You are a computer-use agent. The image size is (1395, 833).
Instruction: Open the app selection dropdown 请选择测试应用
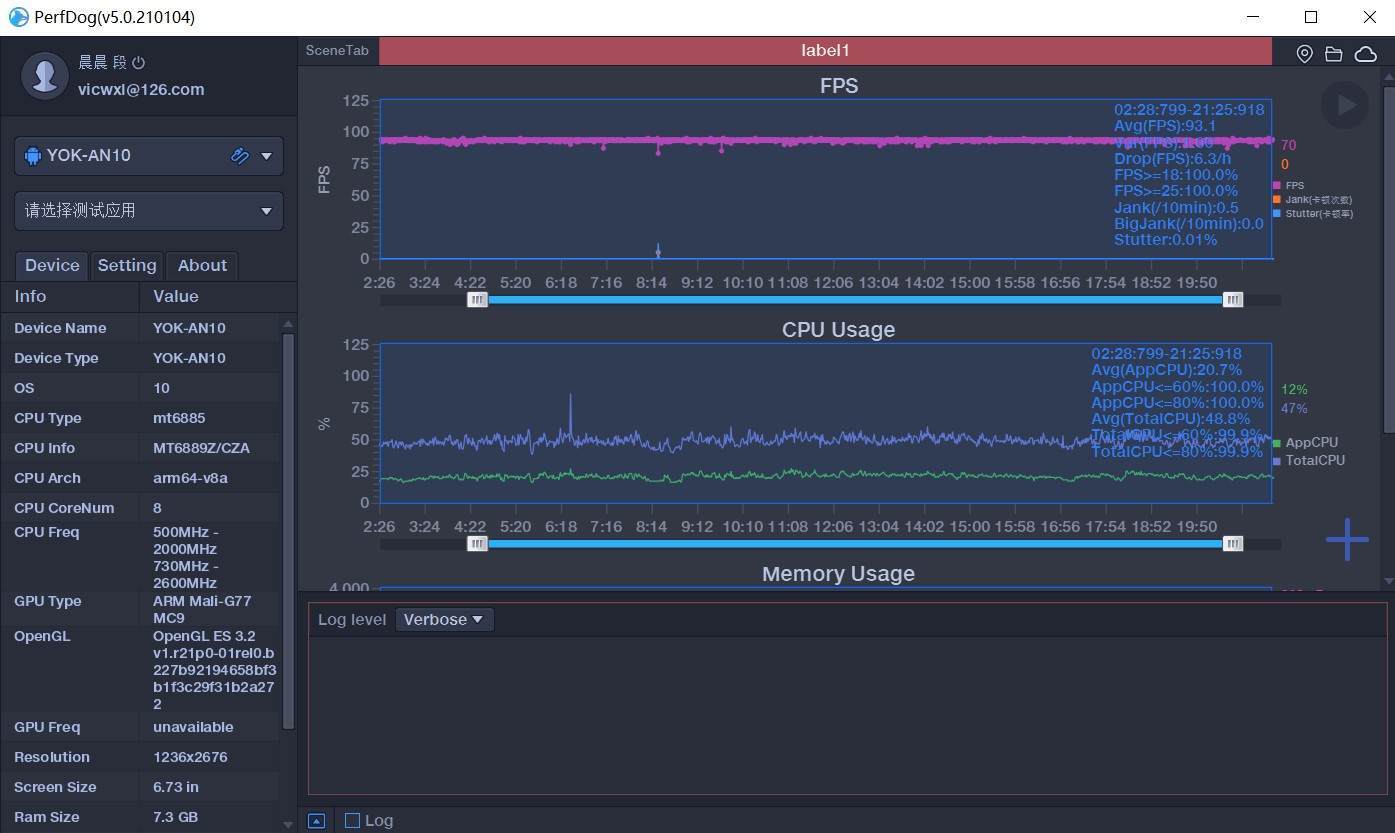point(149,211)
